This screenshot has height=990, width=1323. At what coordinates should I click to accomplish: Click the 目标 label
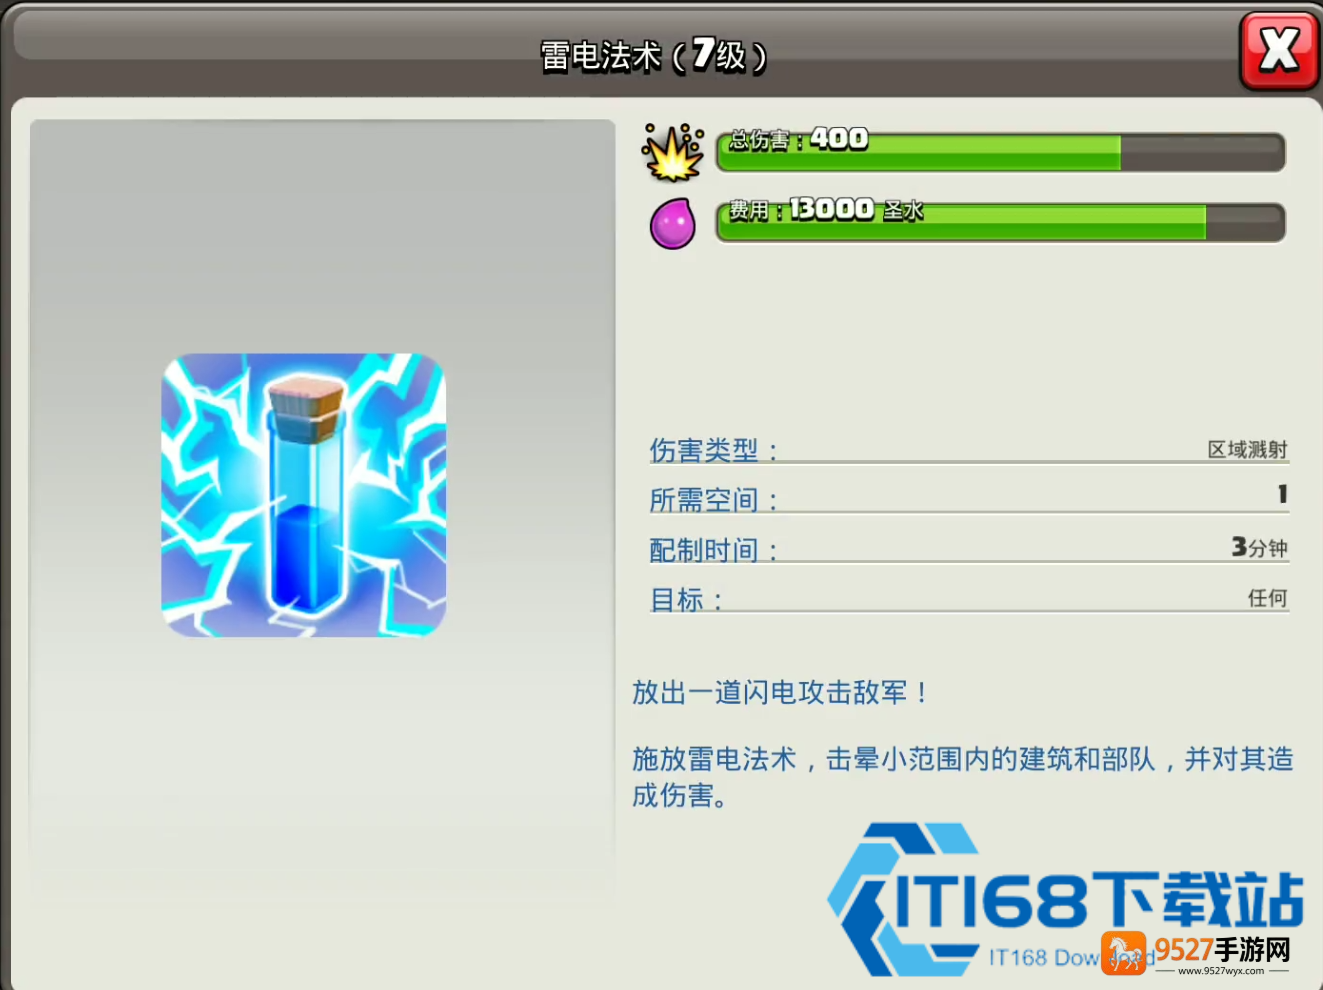tap(685, 600)
